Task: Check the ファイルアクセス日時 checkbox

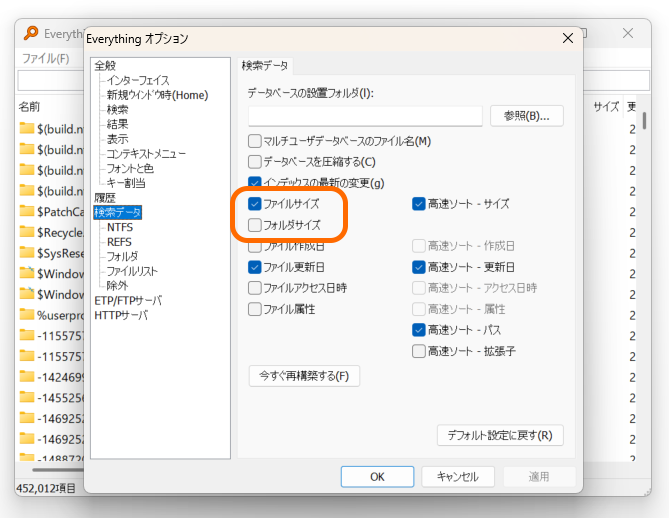Action: [255, 288]
